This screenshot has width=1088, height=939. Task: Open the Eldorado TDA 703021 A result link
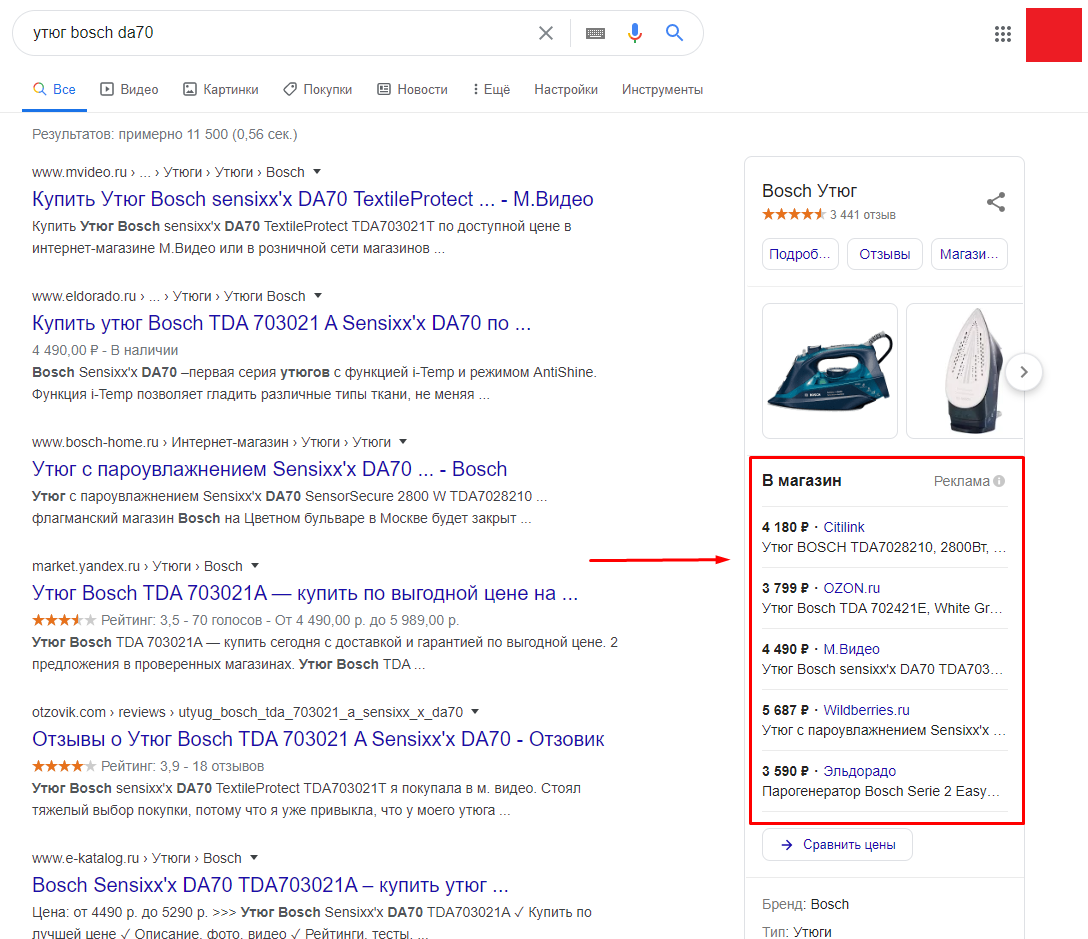coord(281,323)
